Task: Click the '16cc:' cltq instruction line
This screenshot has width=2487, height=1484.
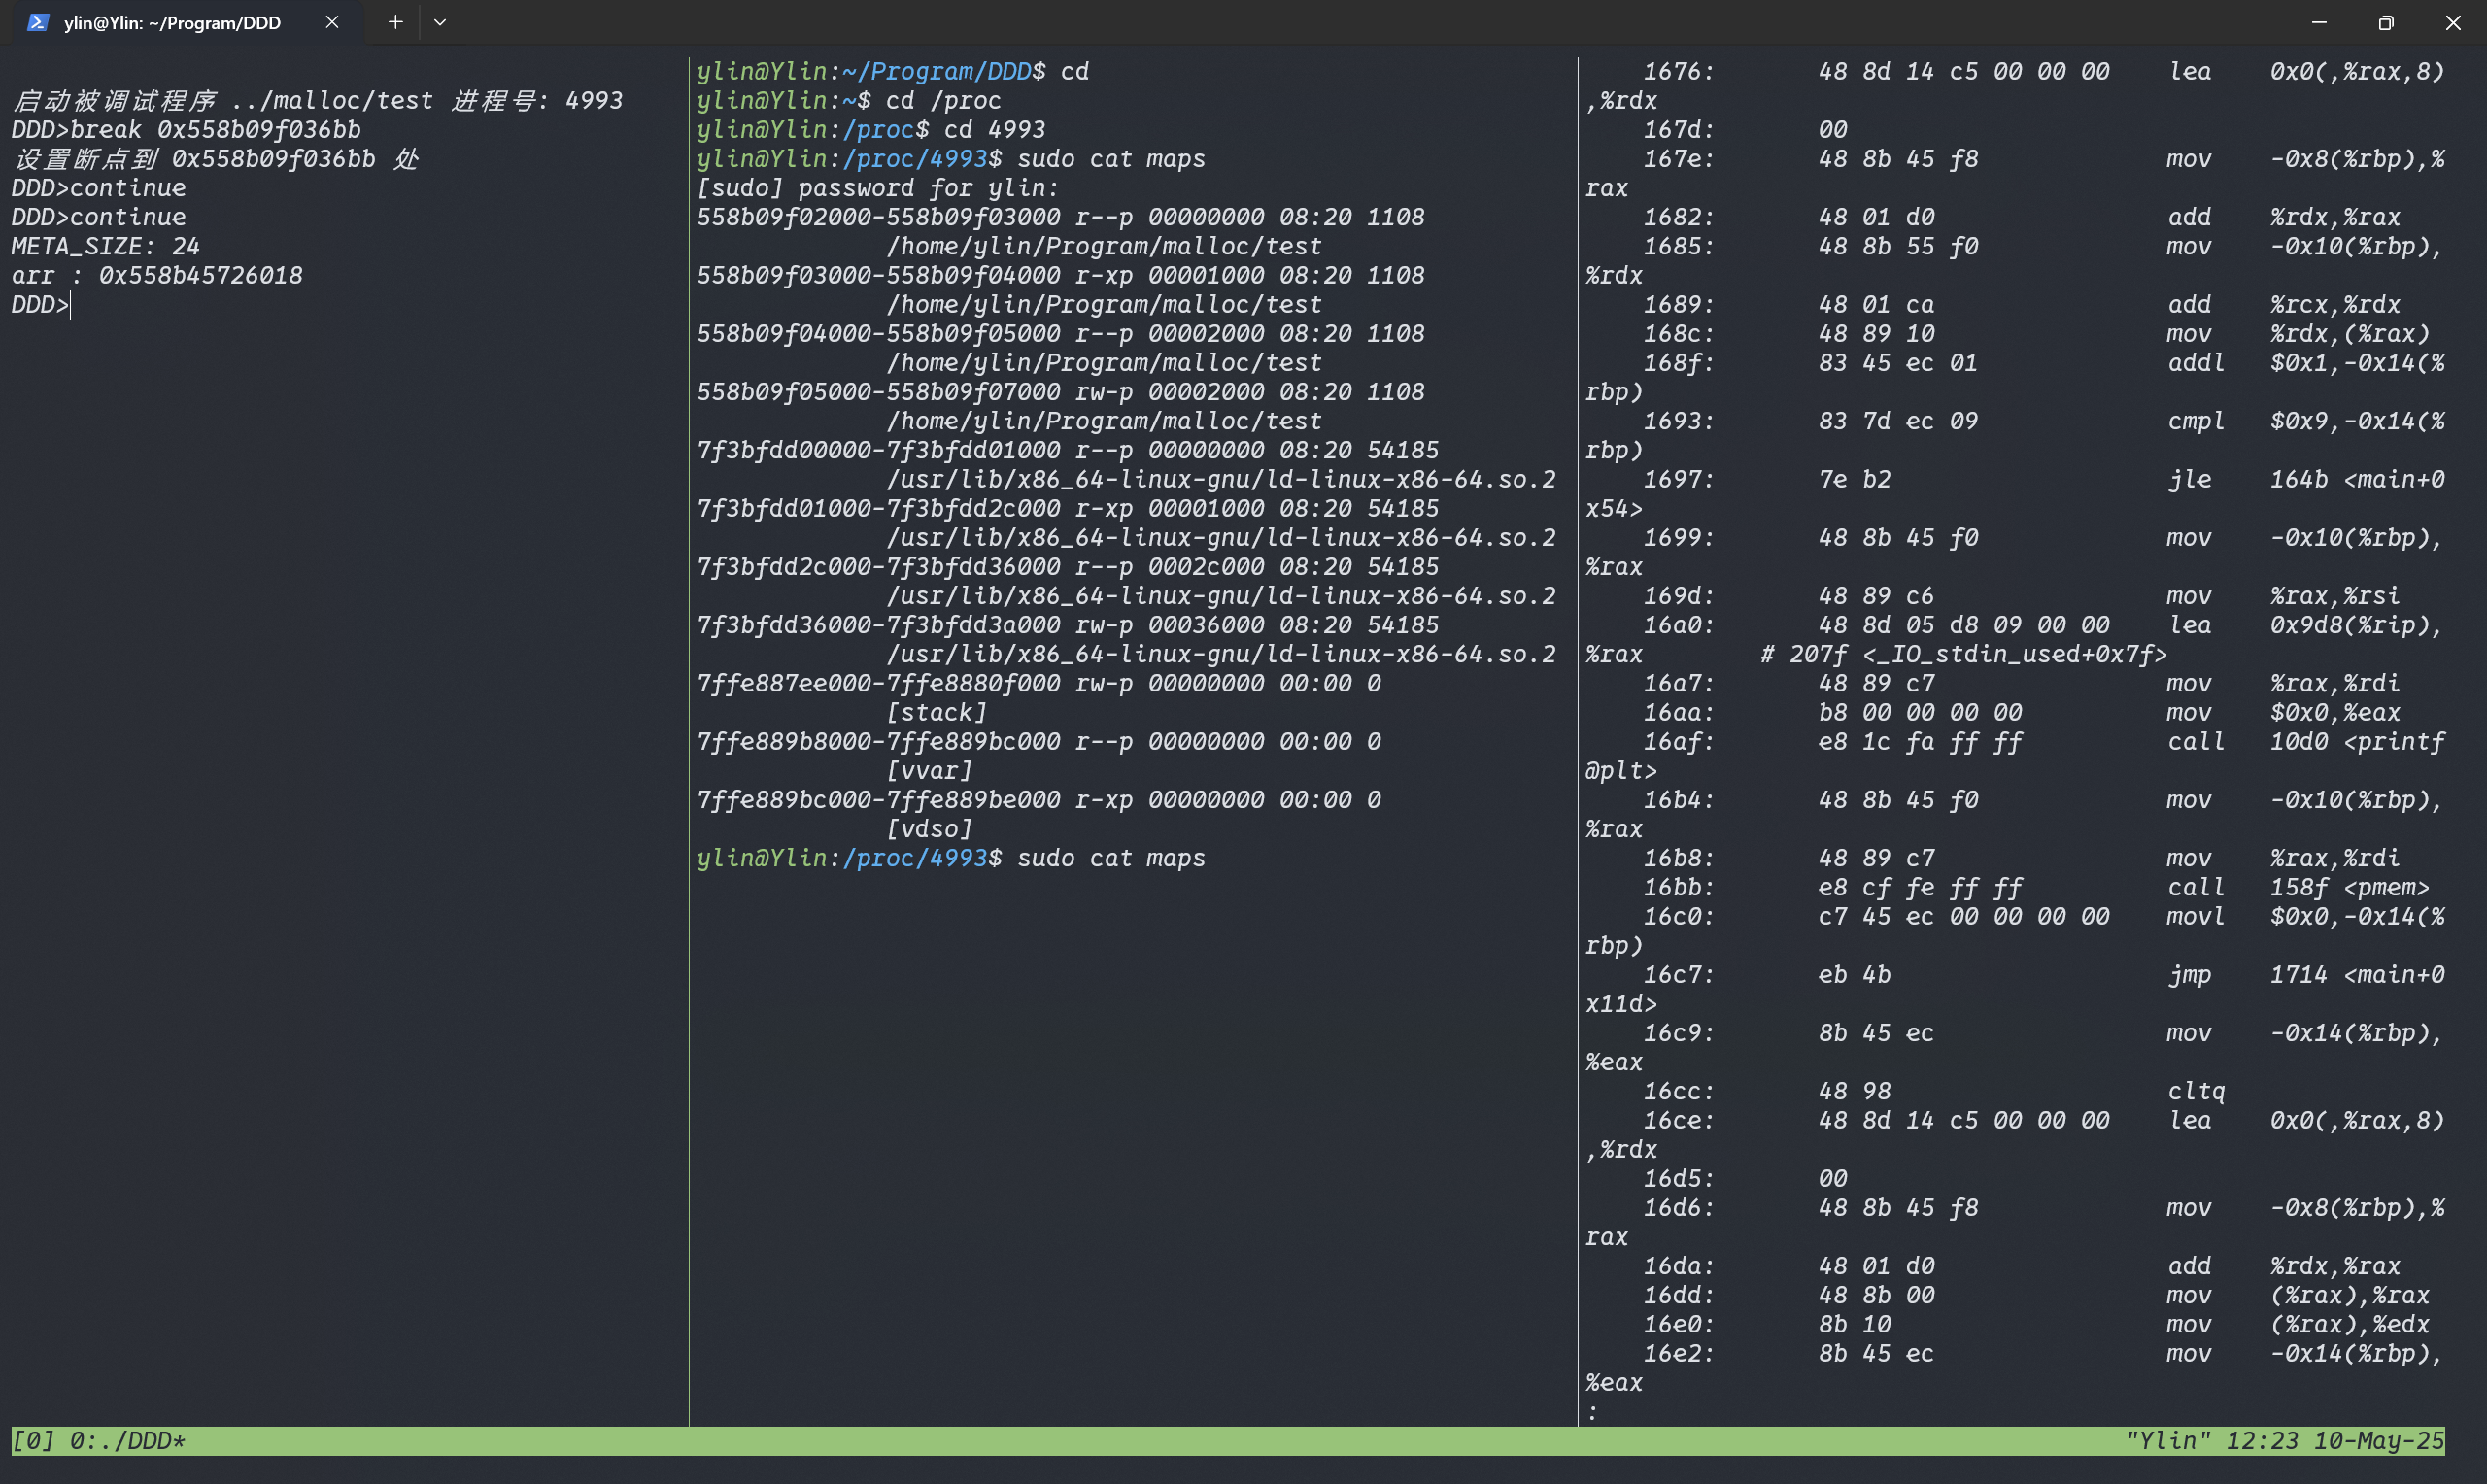Action: click(x=1934, y=1091)
